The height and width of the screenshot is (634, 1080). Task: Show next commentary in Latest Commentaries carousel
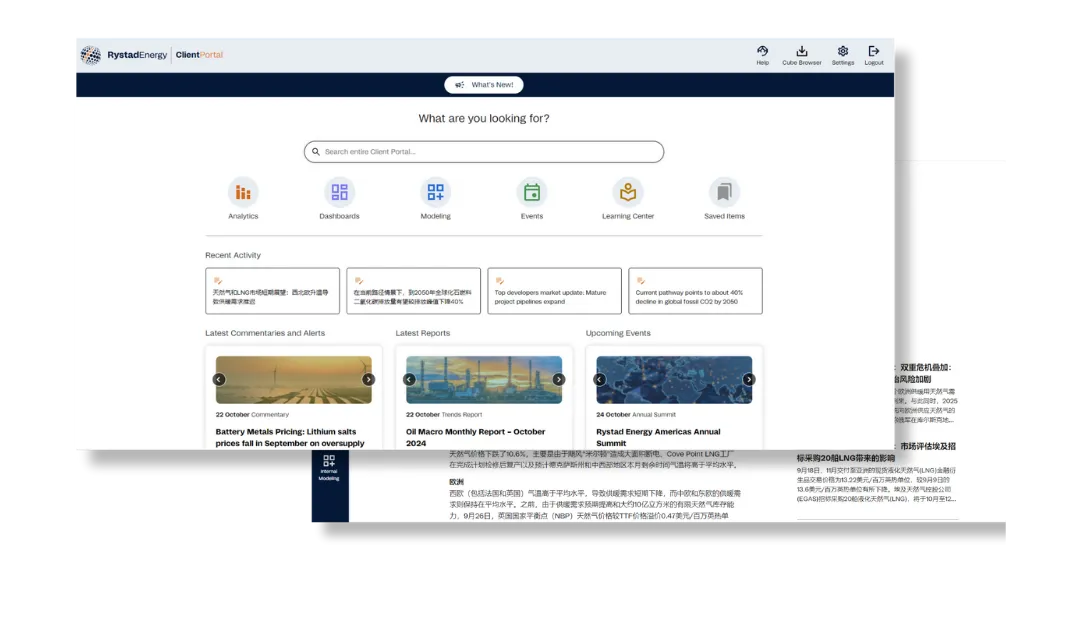coord(368,380)
